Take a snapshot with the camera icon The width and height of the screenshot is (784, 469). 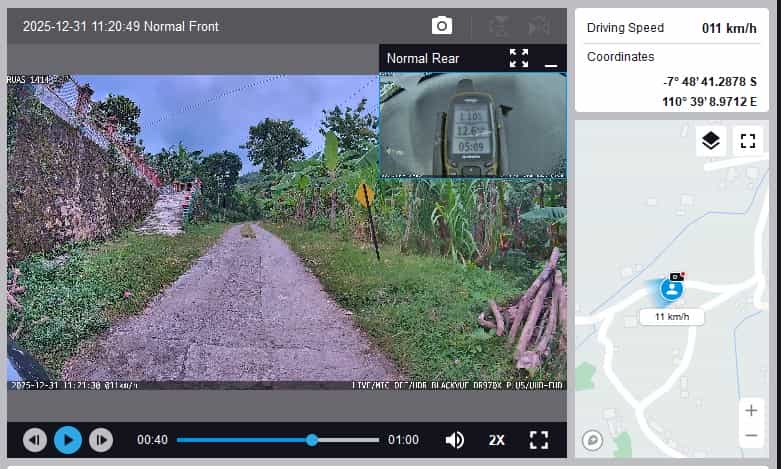pos(441,26)
